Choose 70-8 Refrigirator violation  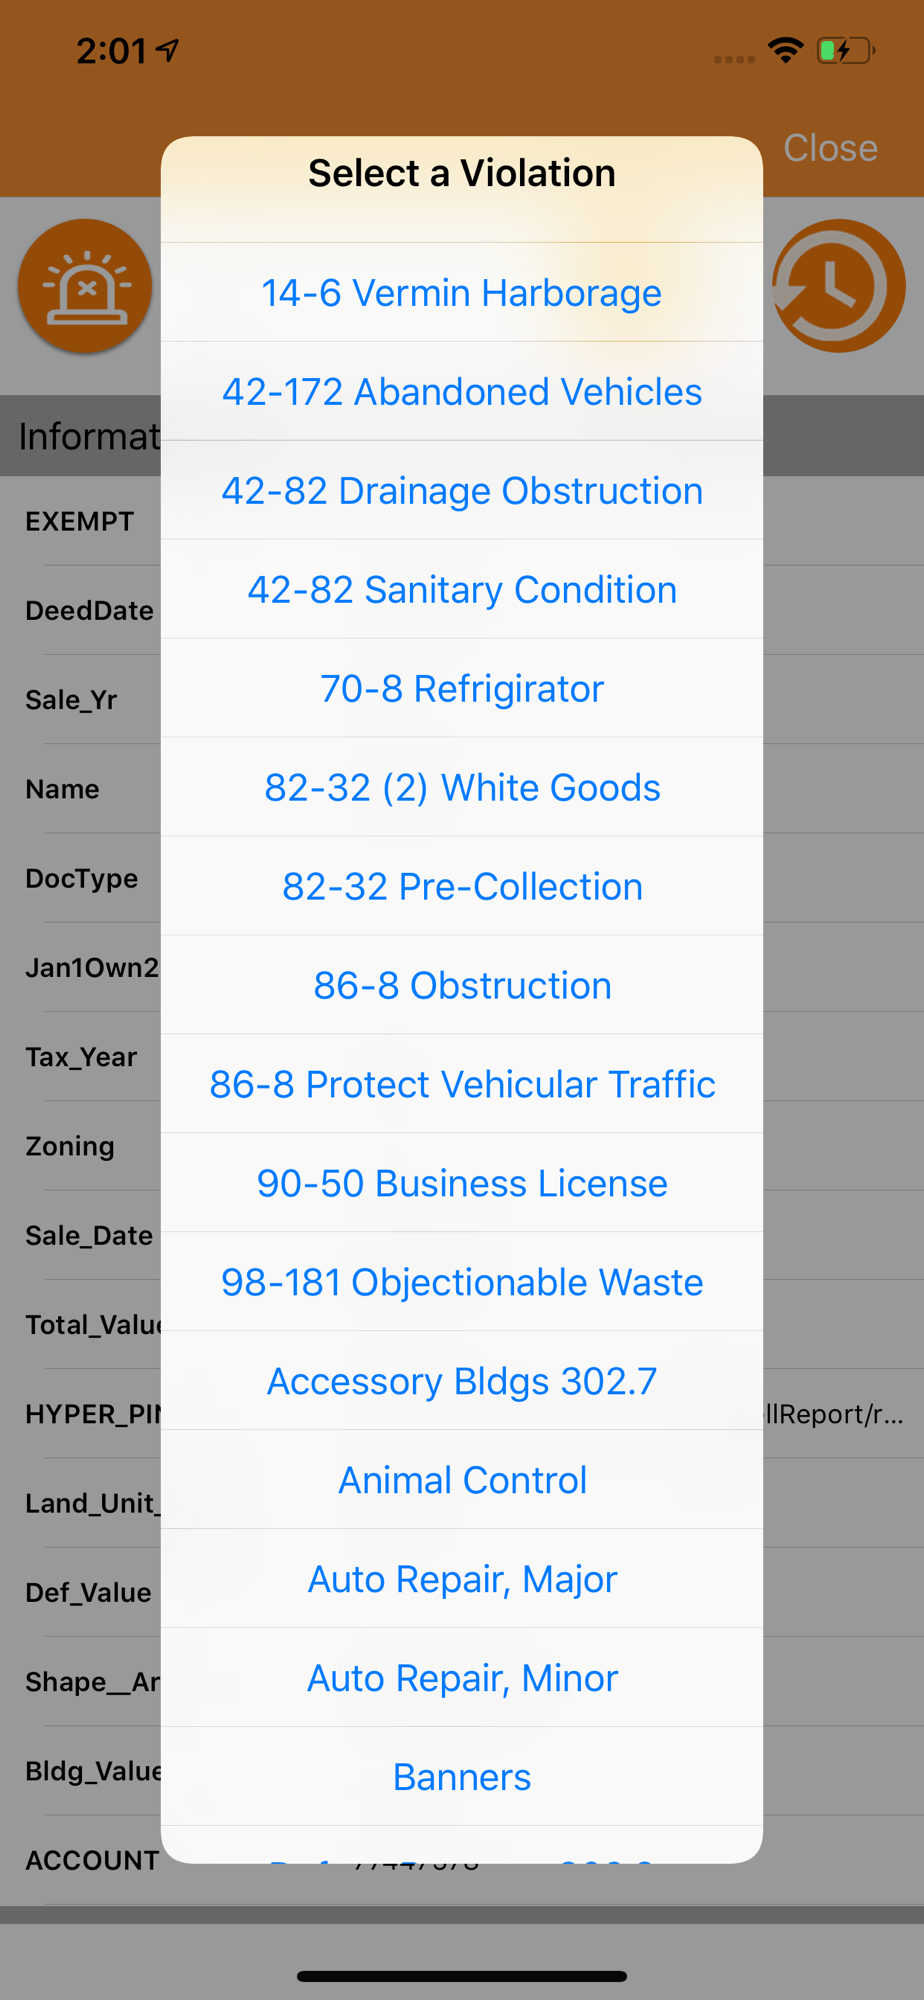(461, 689)
